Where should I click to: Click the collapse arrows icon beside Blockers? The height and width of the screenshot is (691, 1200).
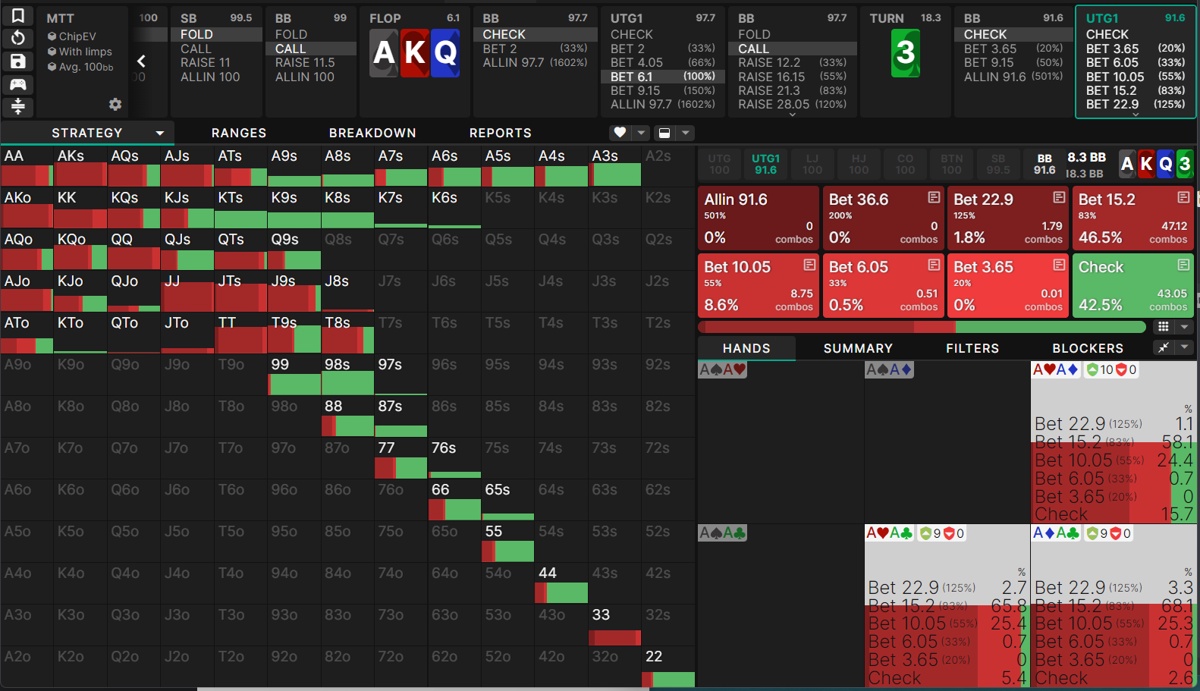[x=1162, y=348]
